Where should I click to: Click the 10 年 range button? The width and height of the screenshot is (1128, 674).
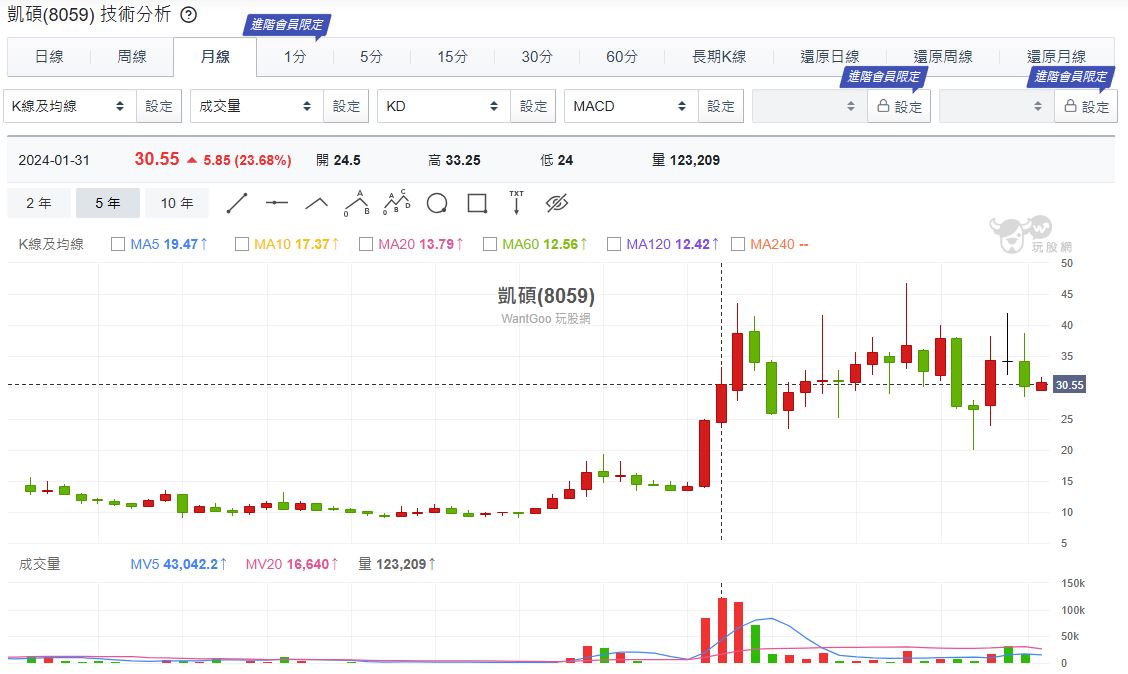tap(177, 203)
